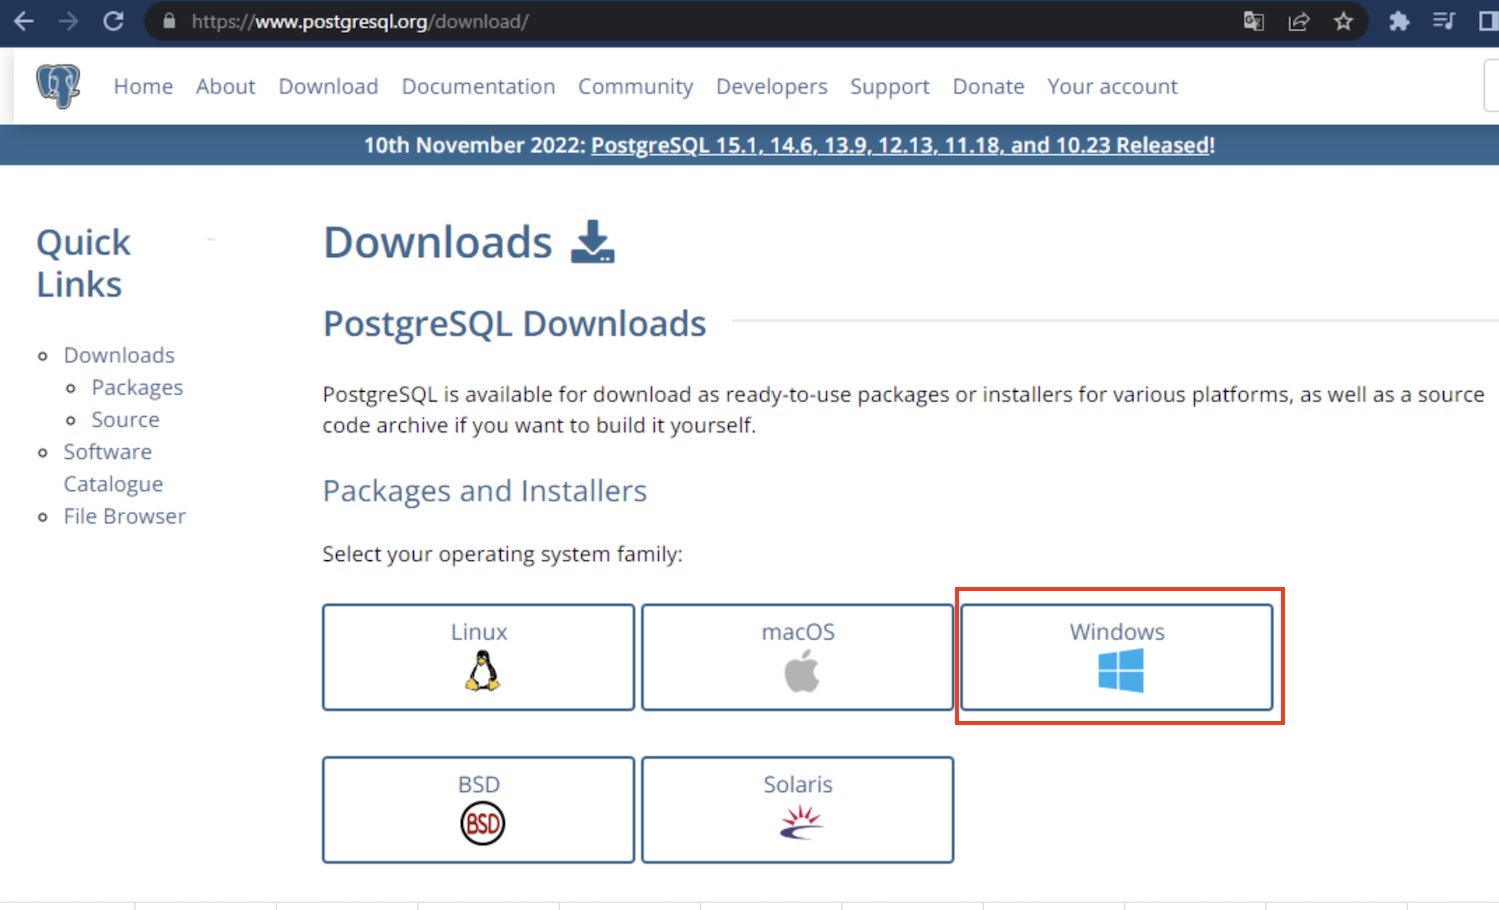The width and height of the screenshot is (1499, 910).
Task: Click the PostgreSQL Downloads heading
Action: 514,324
